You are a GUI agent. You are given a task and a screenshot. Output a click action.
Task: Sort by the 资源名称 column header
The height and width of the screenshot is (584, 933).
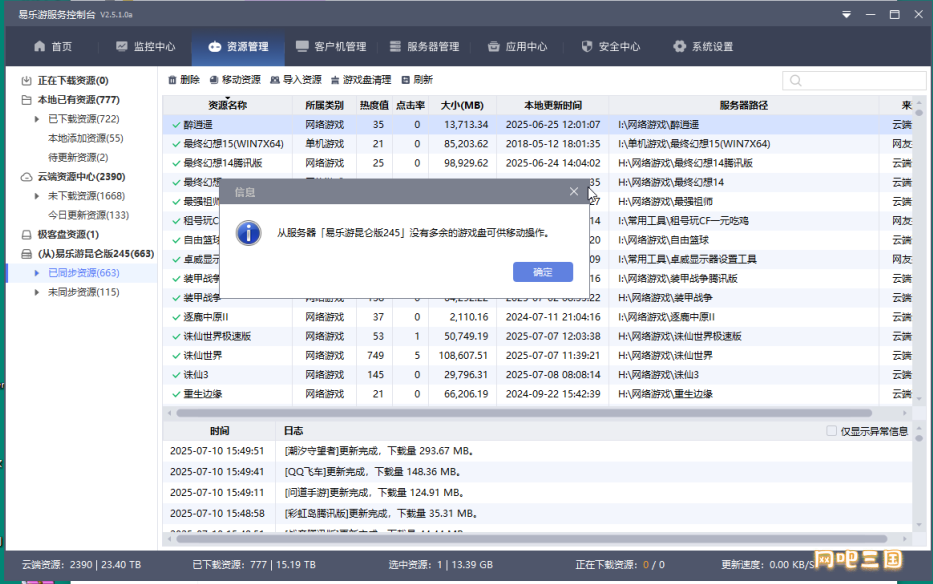click(x=227, y=105)
